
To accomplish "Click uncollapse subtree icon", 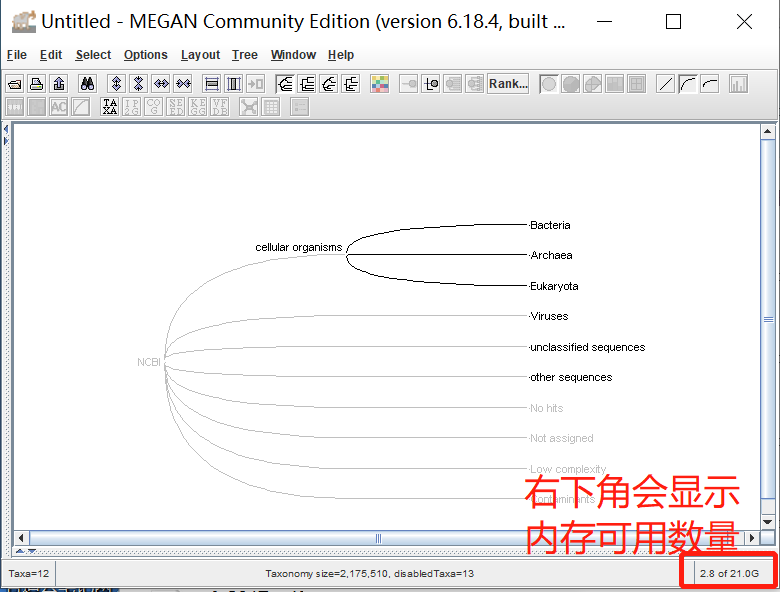I will (453, 84).
